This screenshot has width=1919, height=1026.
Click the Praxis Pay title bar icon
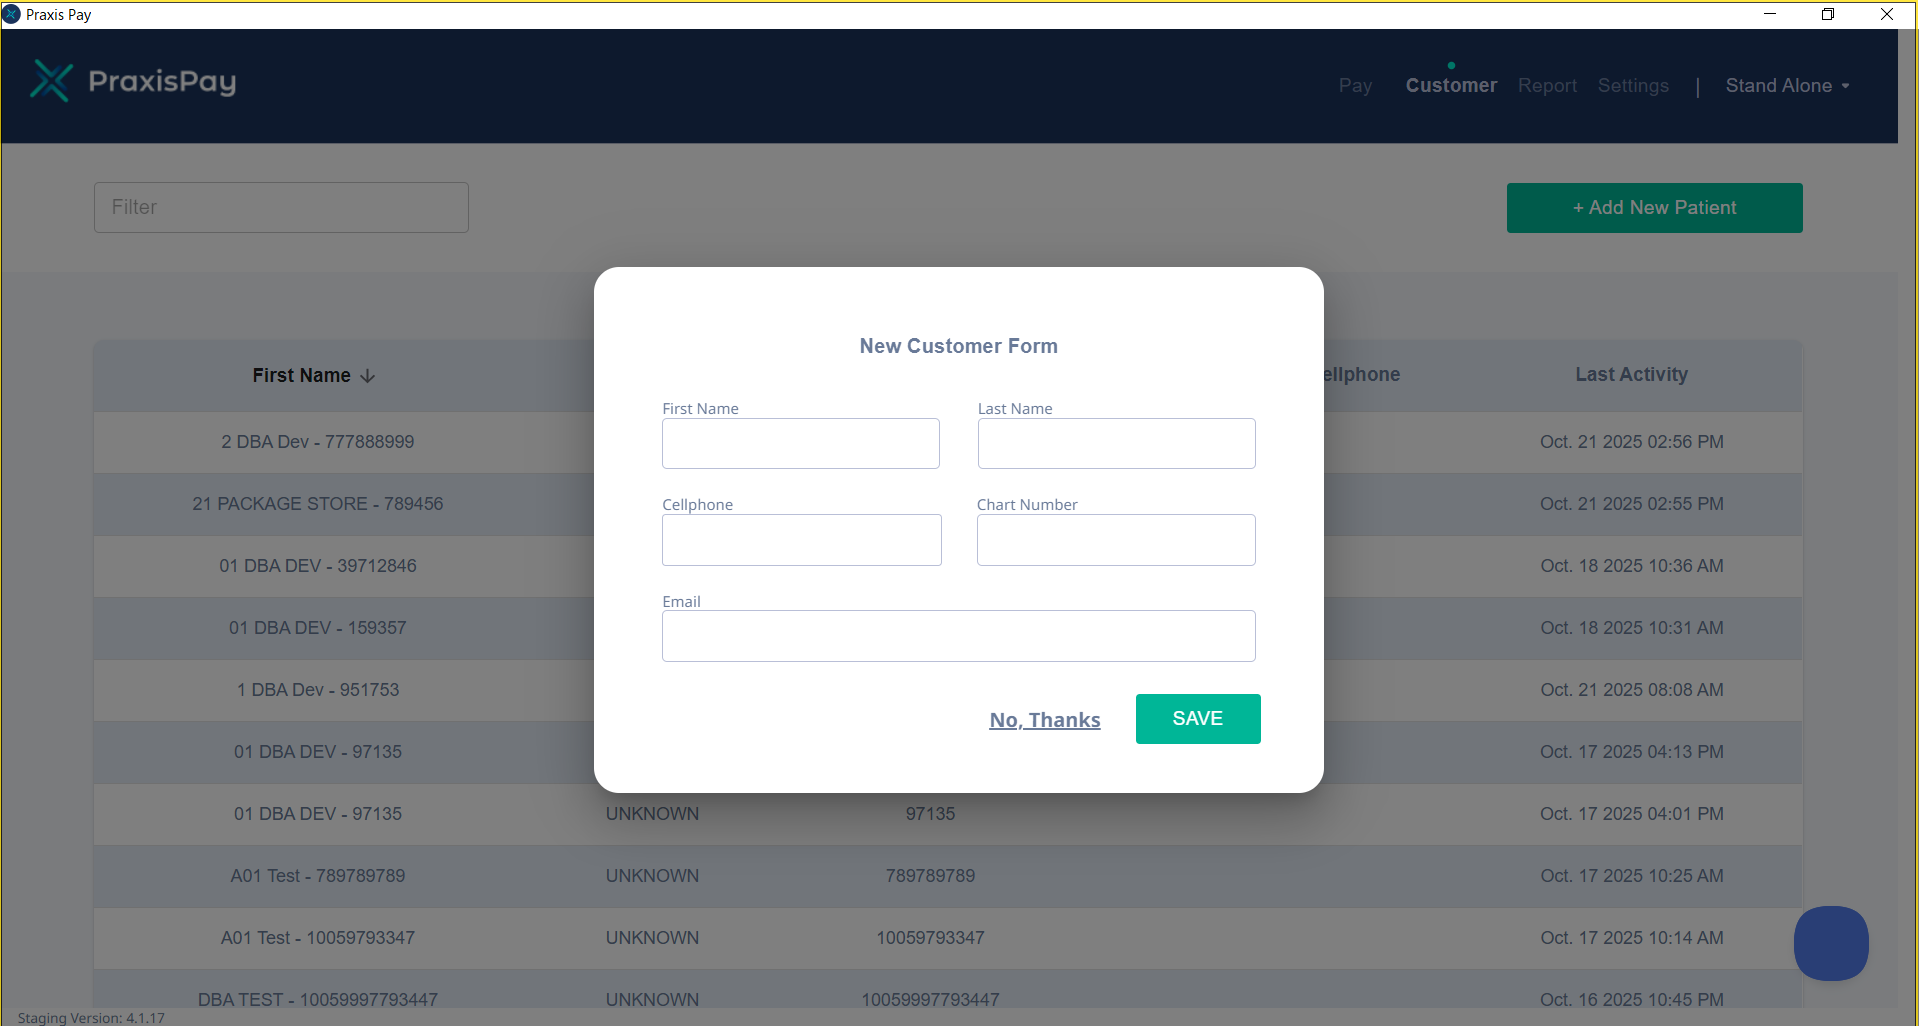[x=12, y=14]
